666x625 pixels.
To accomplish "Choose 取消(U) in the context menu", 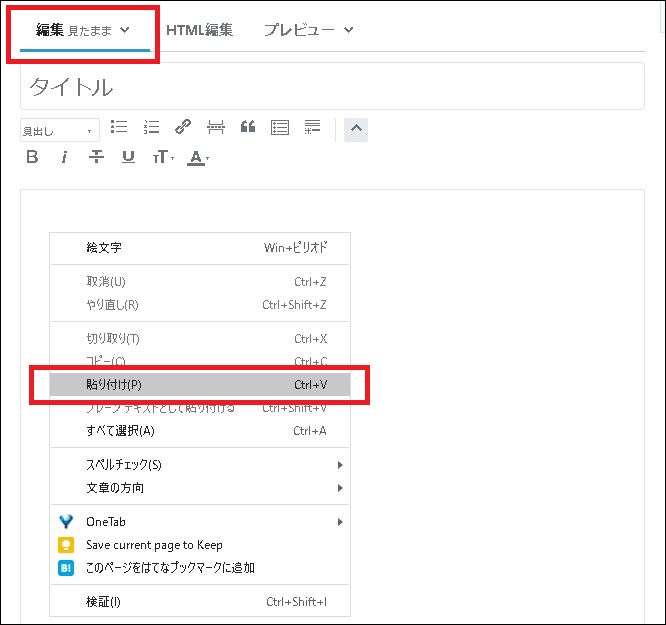I will 200,282.
